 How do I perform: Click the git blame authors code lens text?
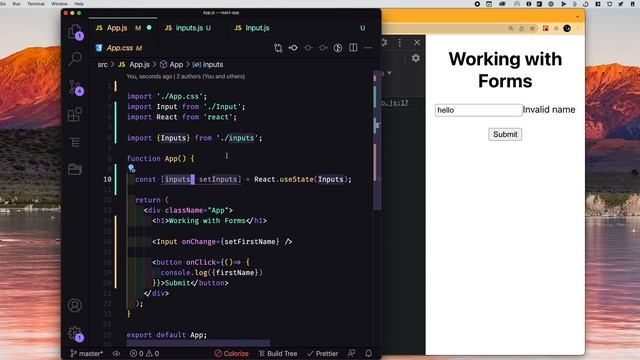(x=186, y=76)
